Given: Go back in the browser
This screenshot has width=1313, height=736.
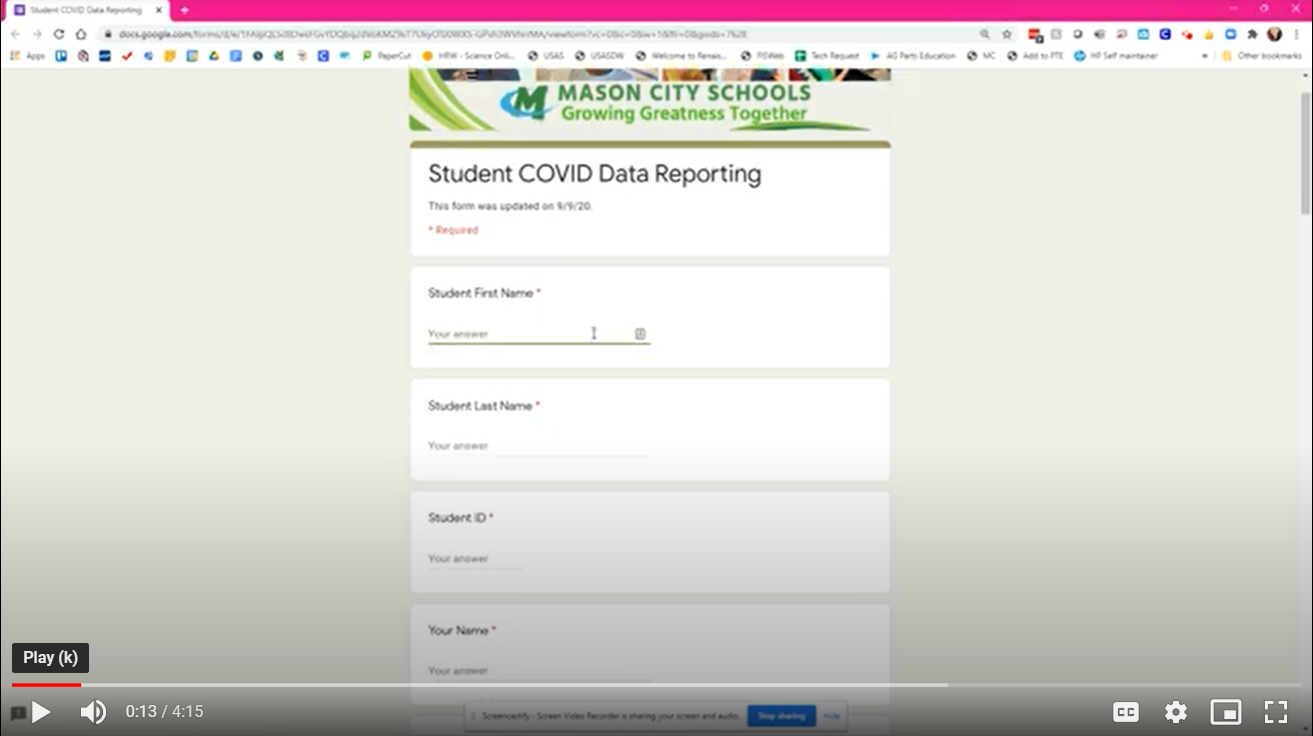Looking at the screenshot, I should [15, 34].
